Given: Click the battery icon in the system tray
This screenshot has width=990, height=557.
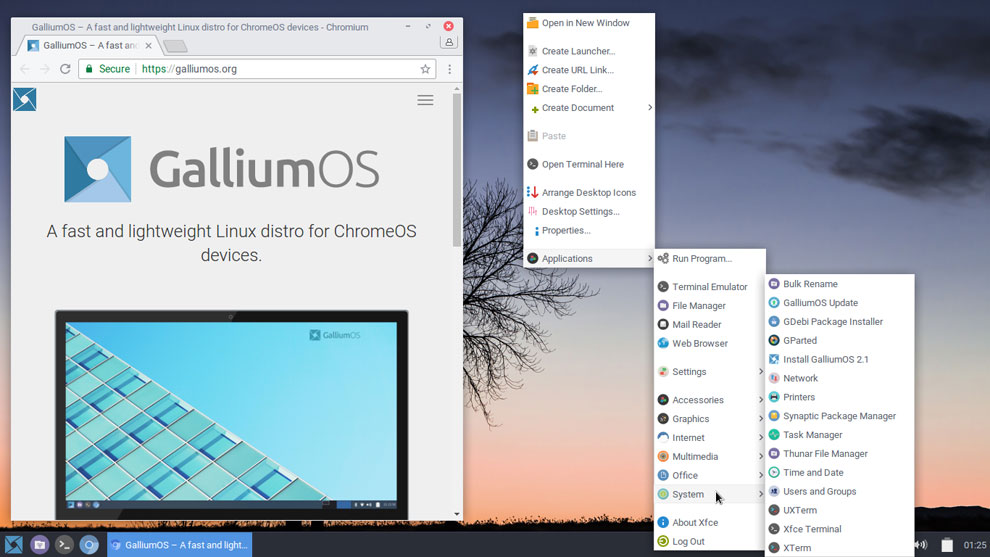Looking at the screenshot, I should click(946, 544).
